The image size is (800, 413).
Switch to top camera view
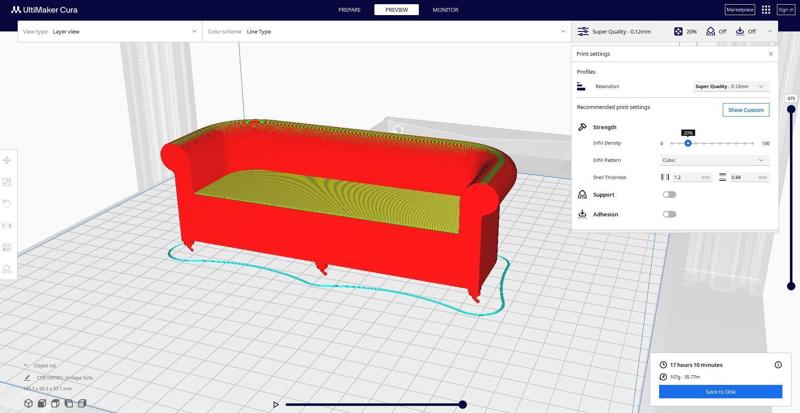pos(55,403)
